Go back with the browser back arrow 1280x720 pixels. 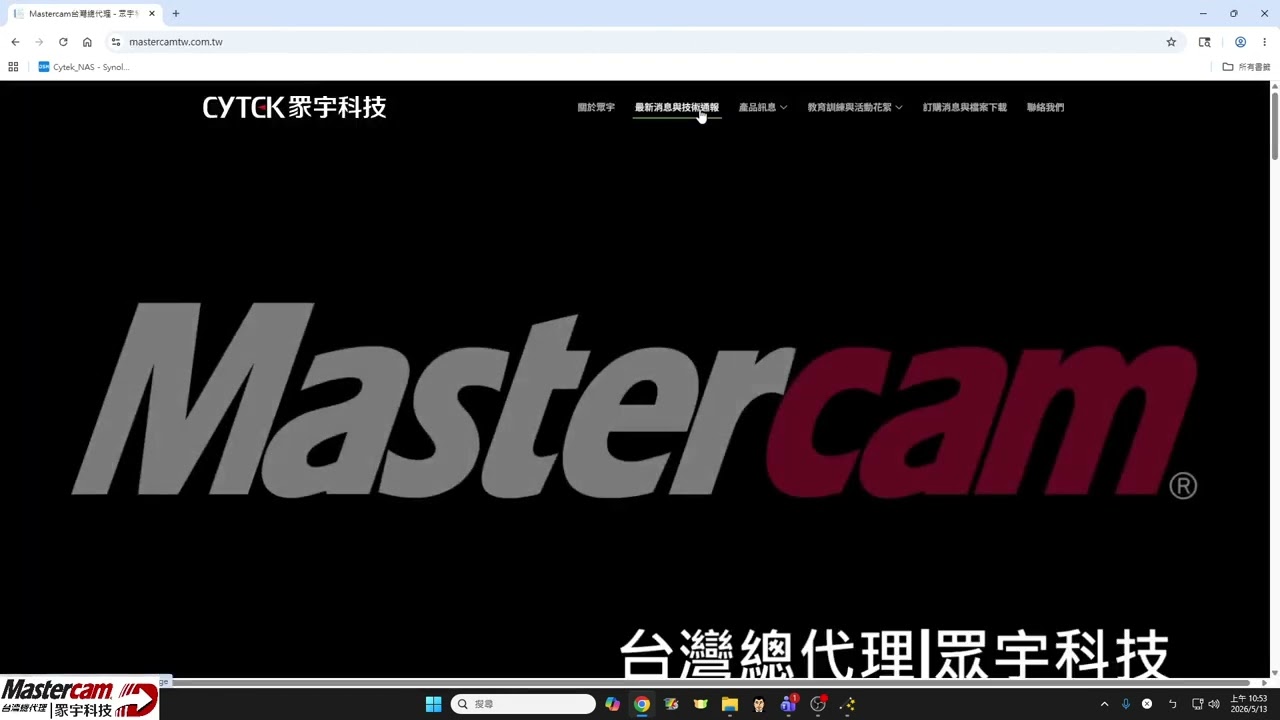[15, 42]
